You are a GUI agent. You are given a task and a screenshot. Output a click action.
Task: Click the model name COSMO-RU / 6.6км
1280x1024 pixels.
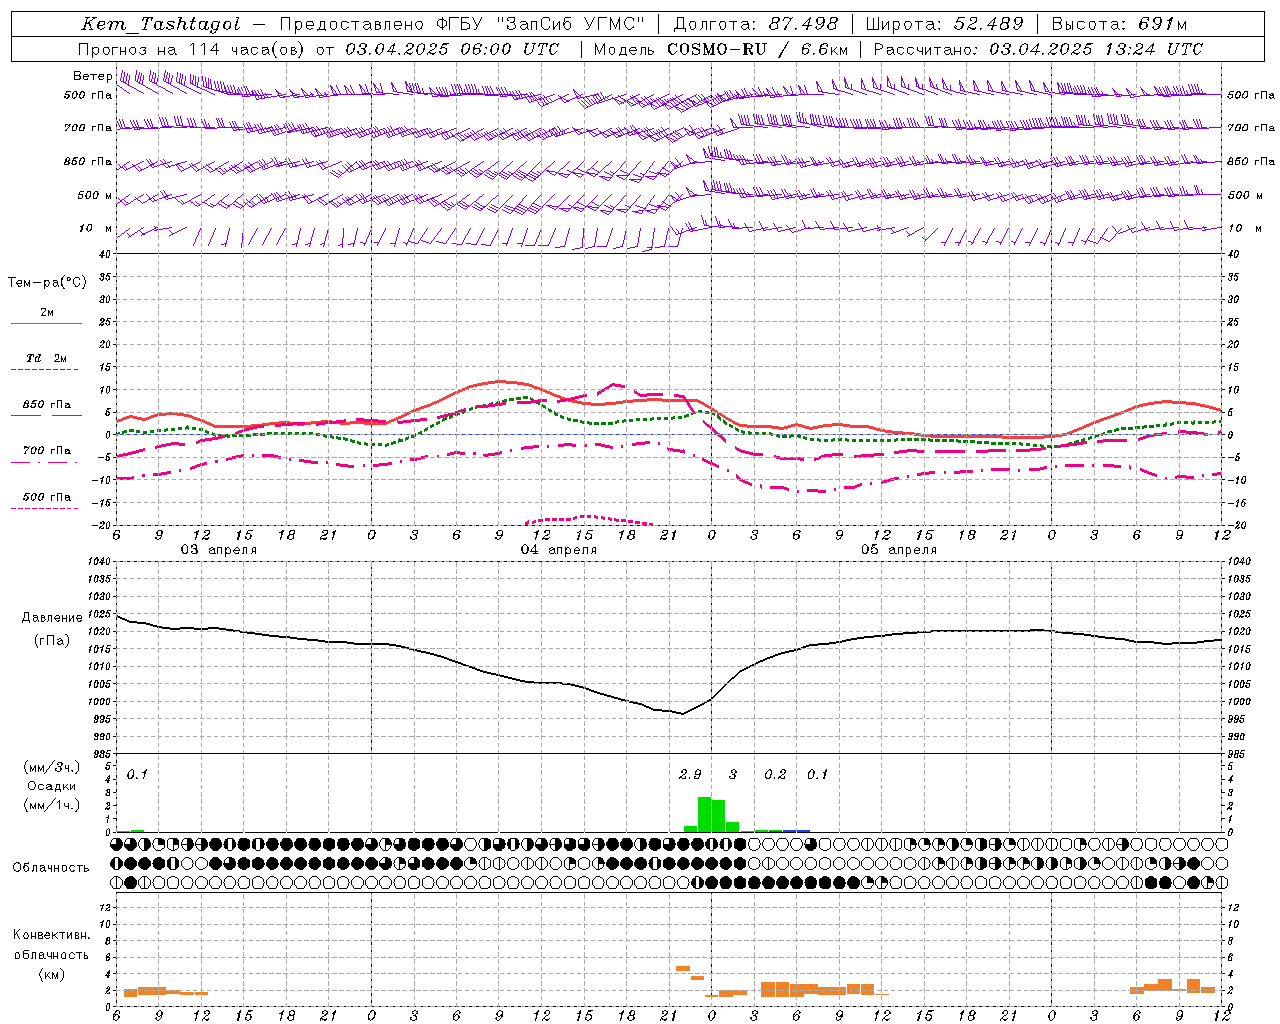pyautogui.click(x=758, y=49)
